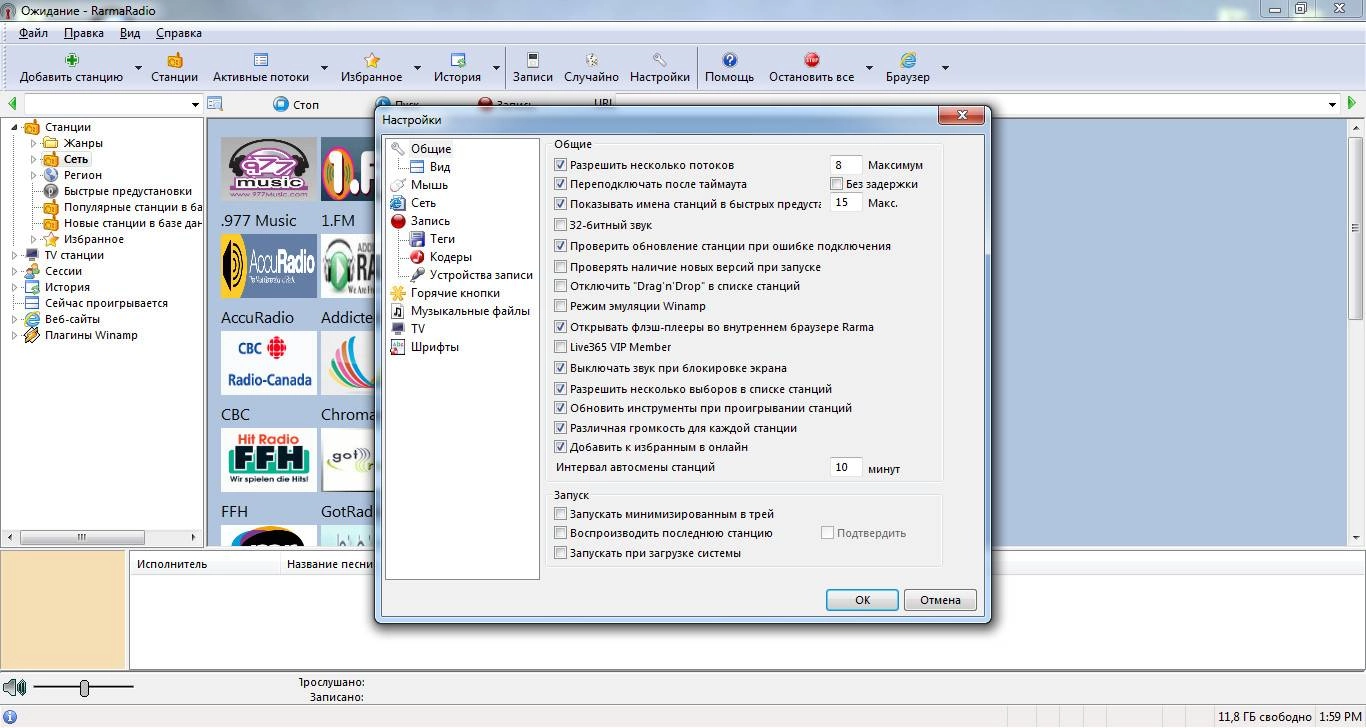Open the station search combo box dropdown

point(195,104)
